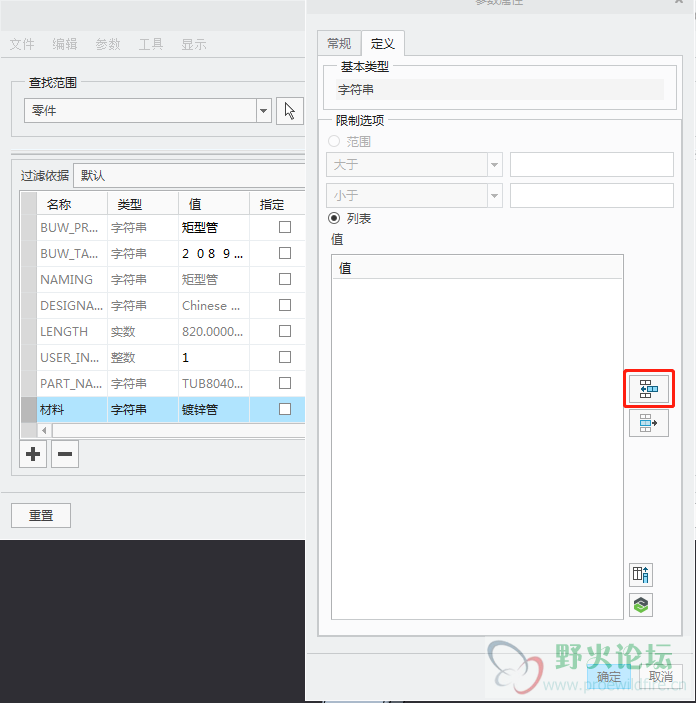
Task: Open the 过滤依据 默认 filter dropdown
Action: pyautogui.click(x=189, y=175)
